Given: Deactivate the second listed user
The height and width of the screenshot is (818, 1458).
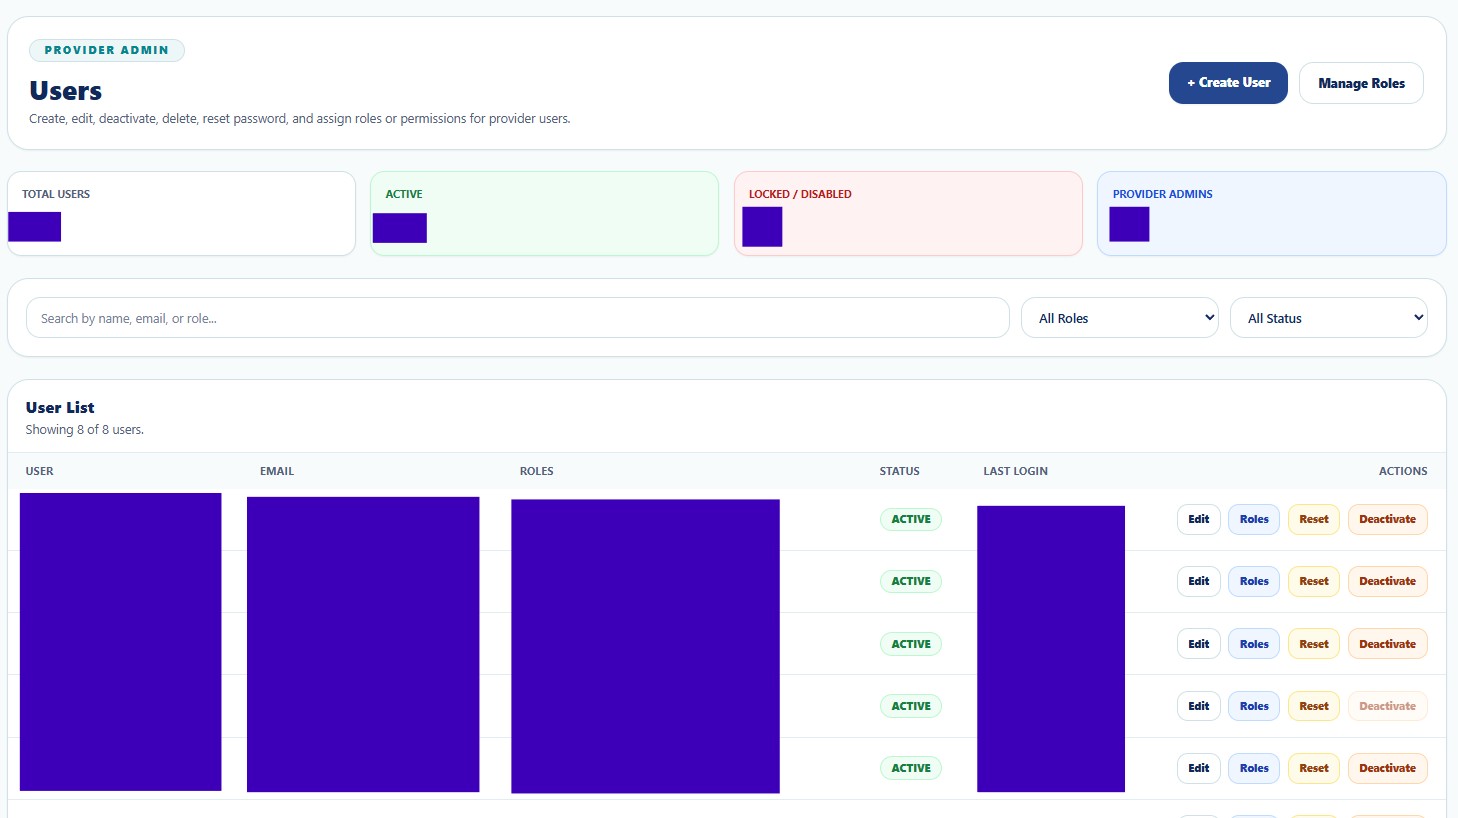Looking at the screenshot, I should point(1388,581).
